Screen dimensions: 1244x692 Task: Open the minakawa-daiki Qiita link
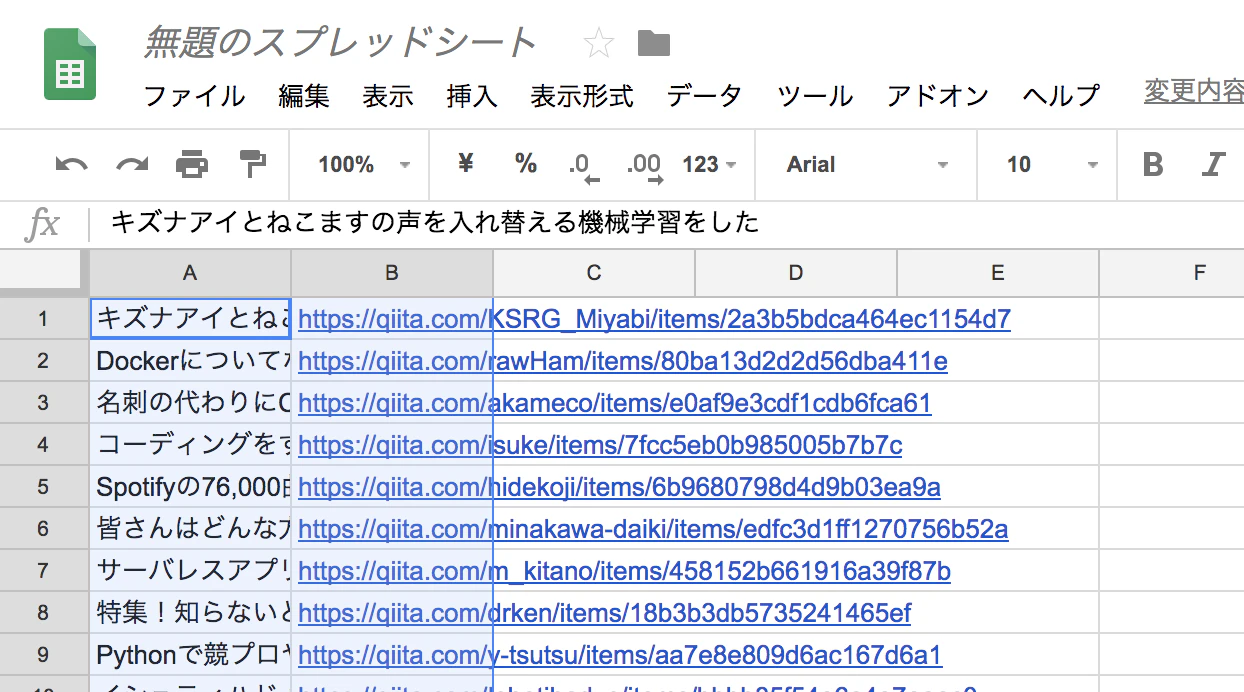click(653, 528)
